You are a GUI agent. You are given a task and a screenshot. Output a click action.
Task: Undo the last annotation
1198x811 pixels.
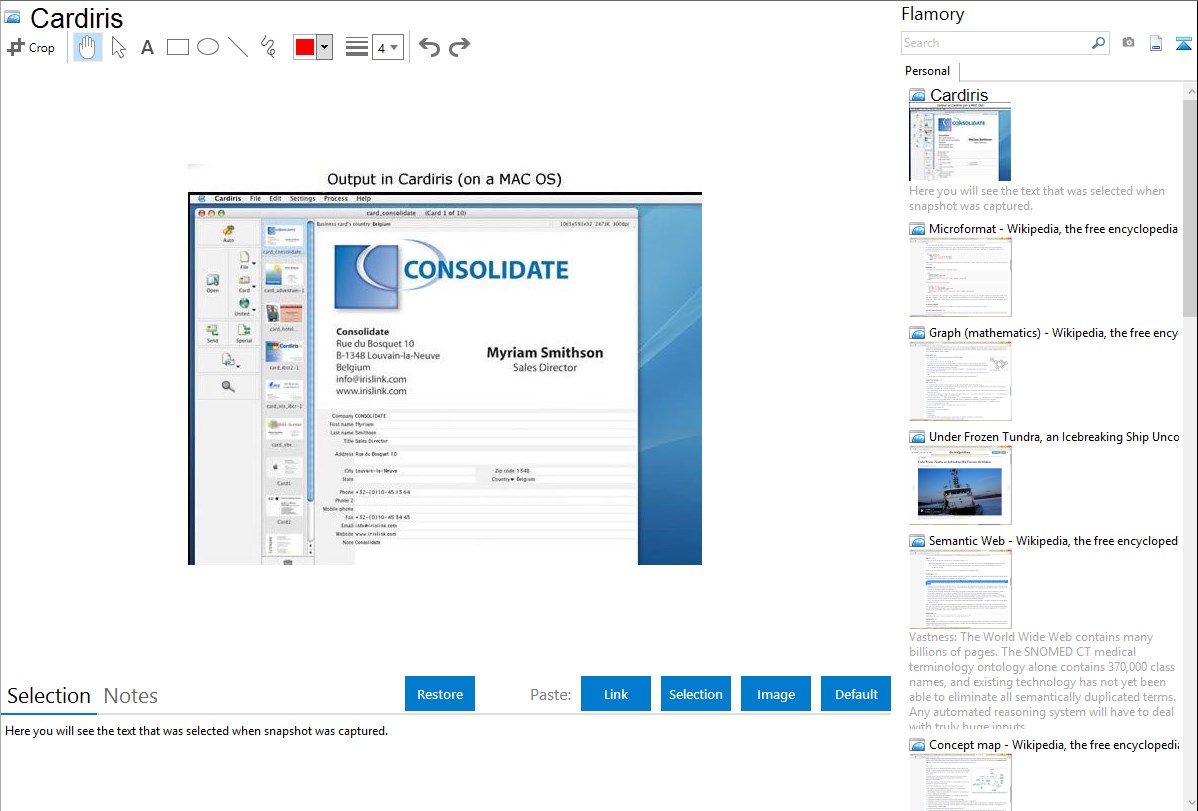(x=429, y=47)
